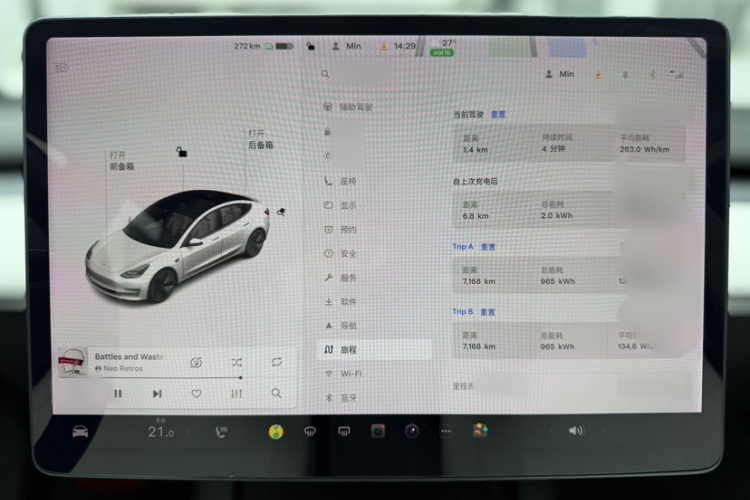
Task: Open the charge port icon beside the car
Action: [x=281, y=211]
